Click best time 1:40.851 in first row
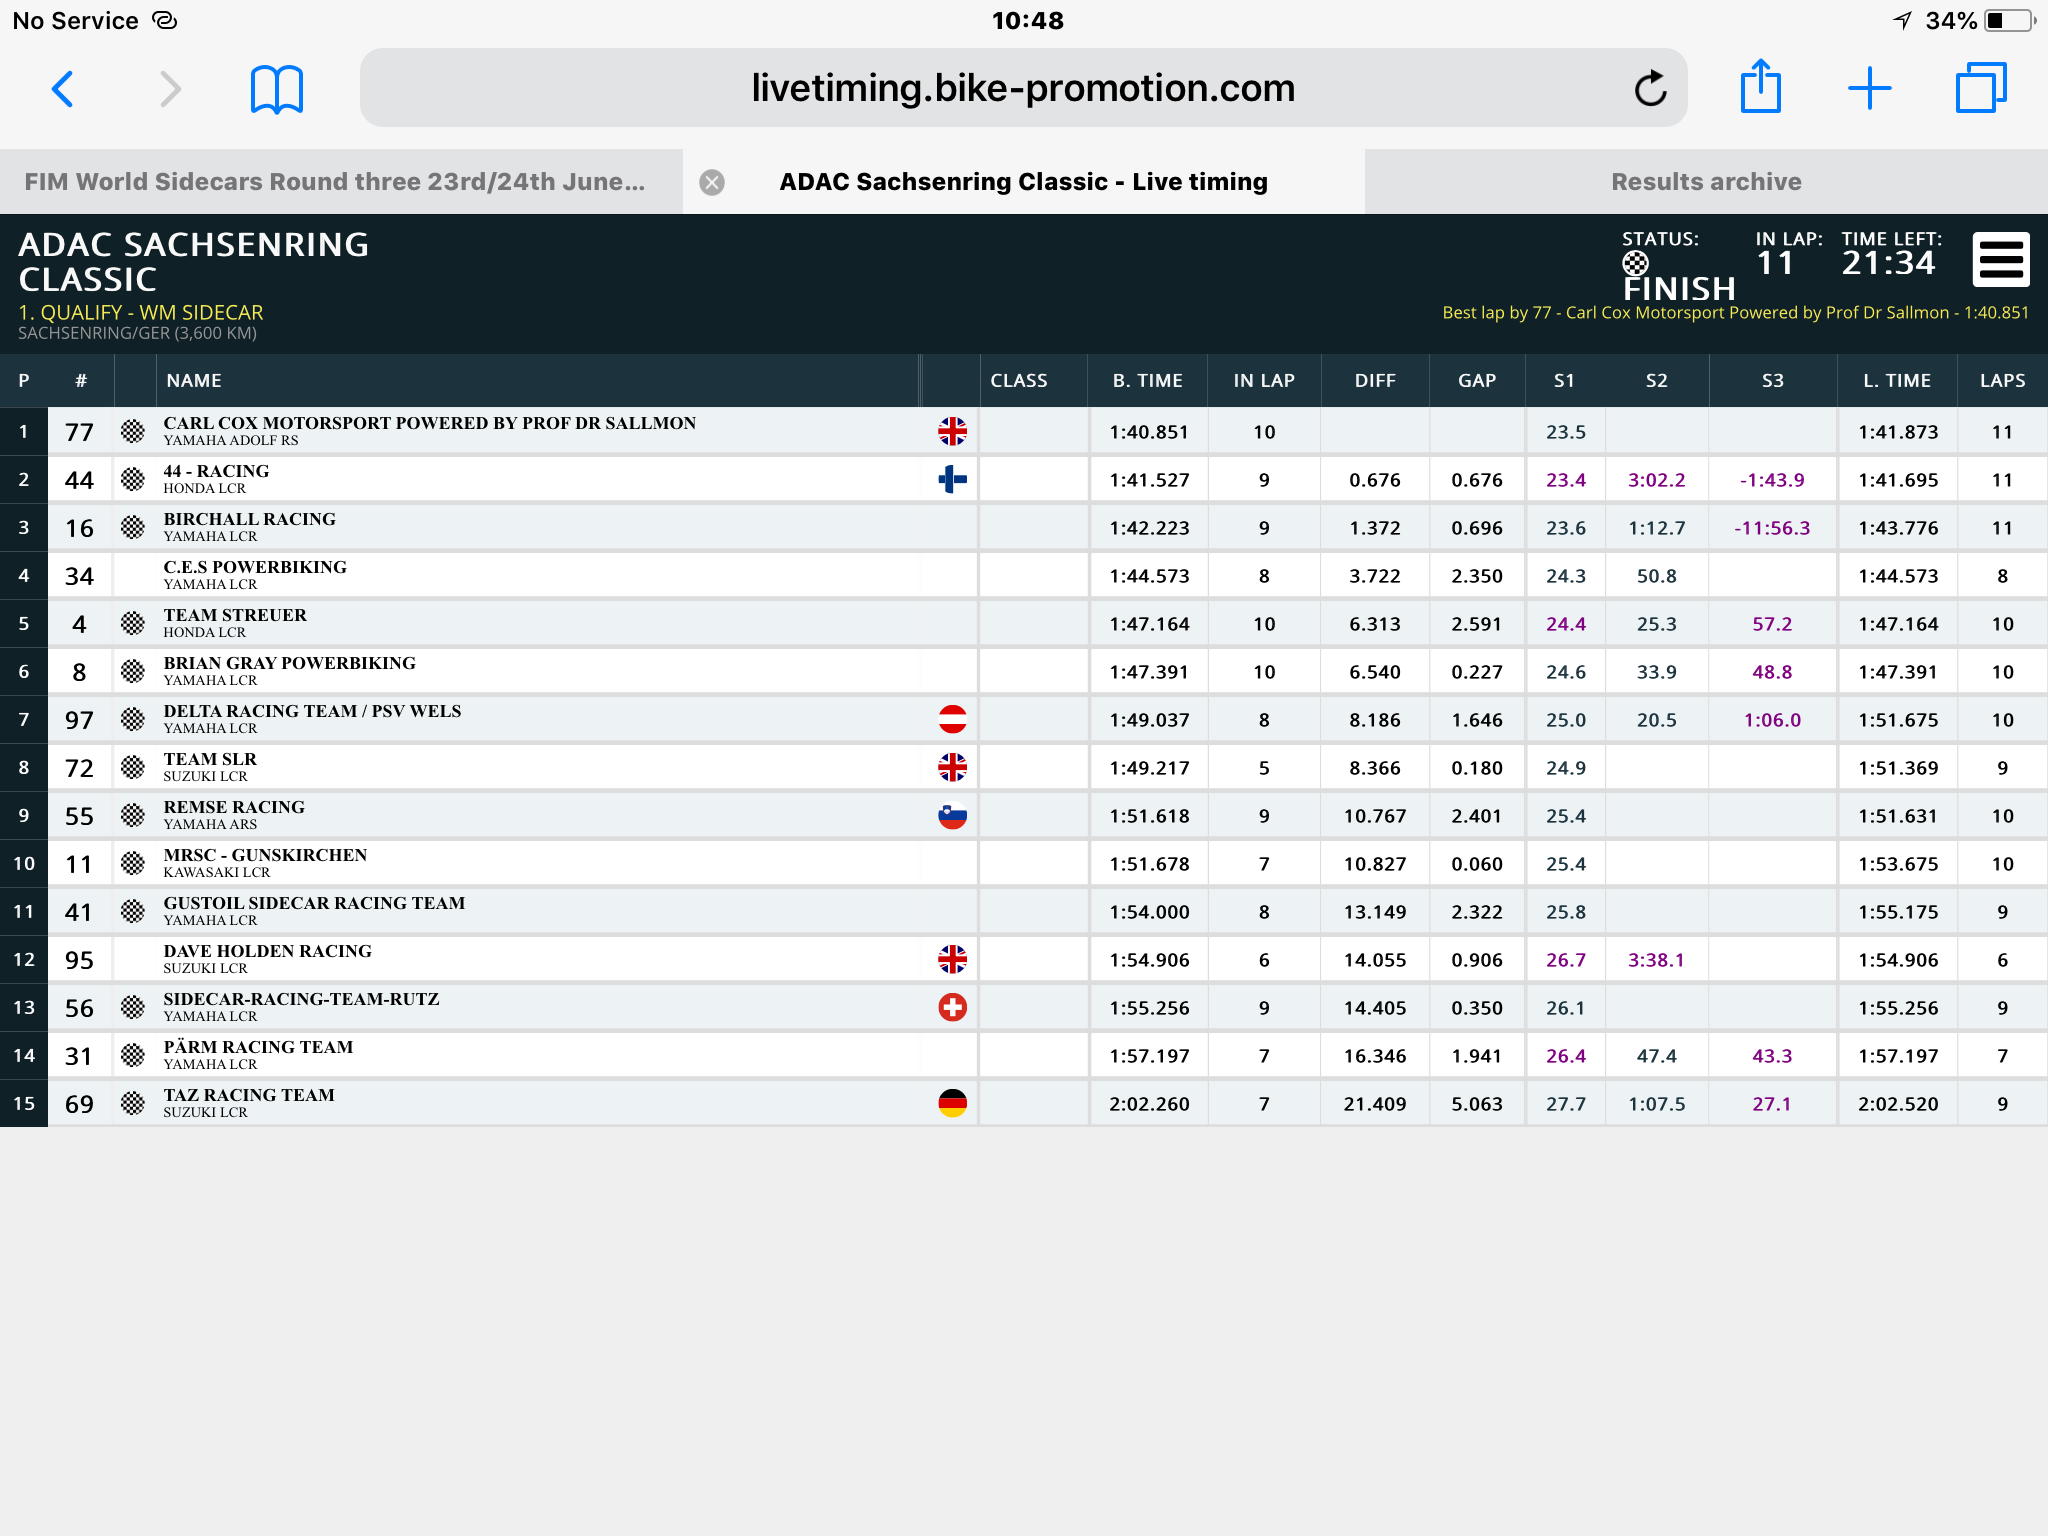Viewport: 2048px width, 1536px height. tap(1149, 432)
